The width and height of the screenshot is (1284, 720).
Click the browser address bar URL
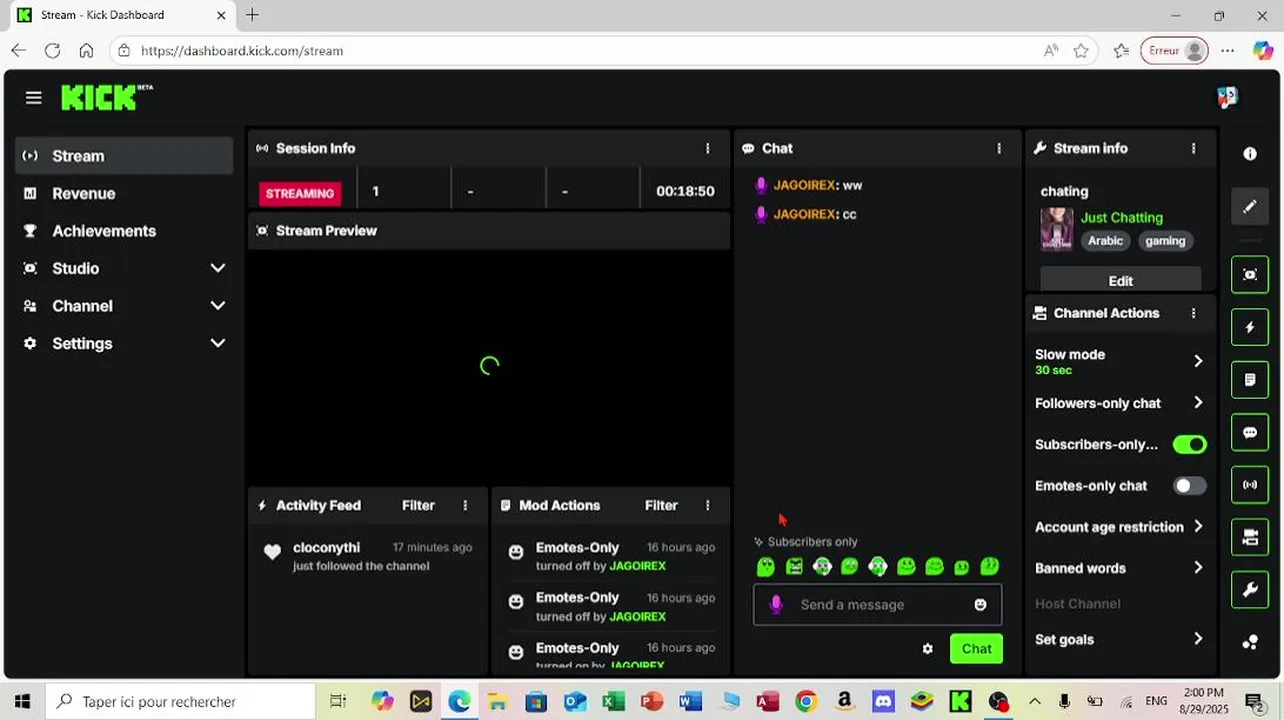coord(242,50)
